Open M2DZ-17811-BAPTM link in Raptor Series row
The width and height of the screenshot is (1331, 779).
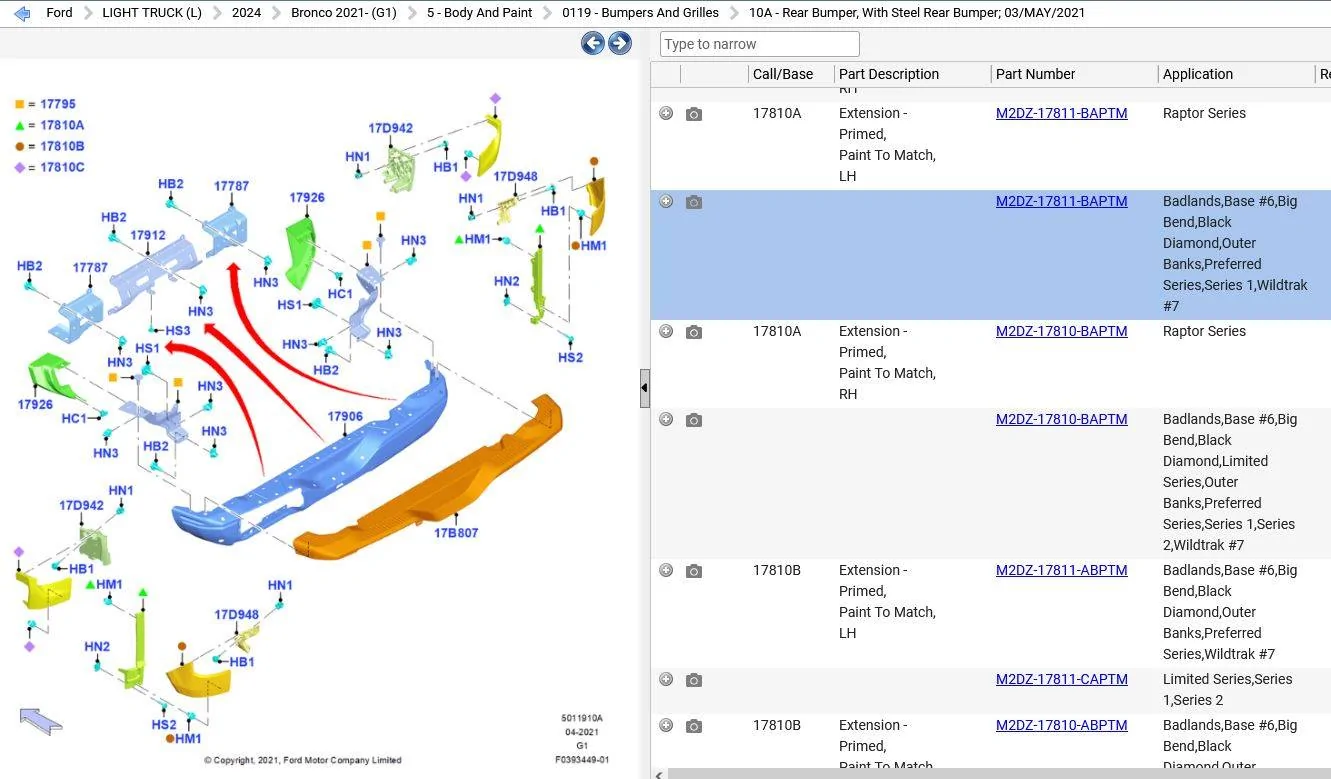(1061, 113)
